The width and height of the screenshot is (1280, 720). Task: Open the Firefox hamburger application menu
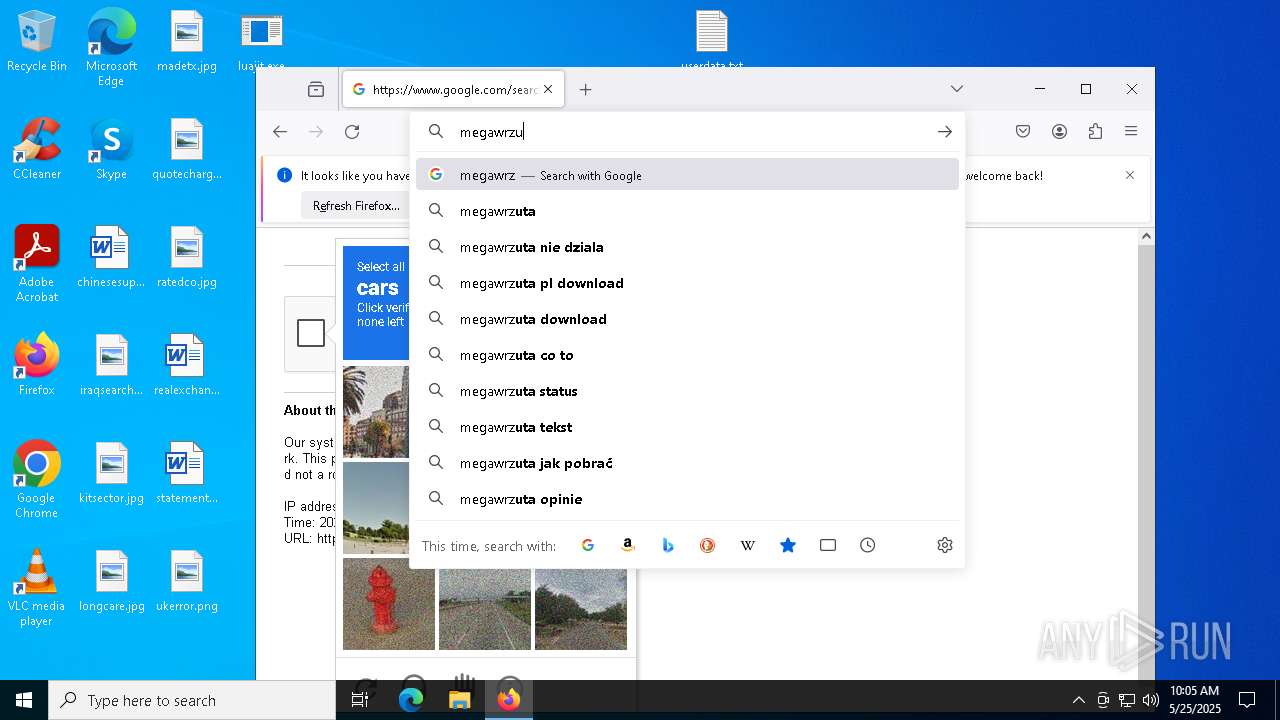pos(1131,131)
